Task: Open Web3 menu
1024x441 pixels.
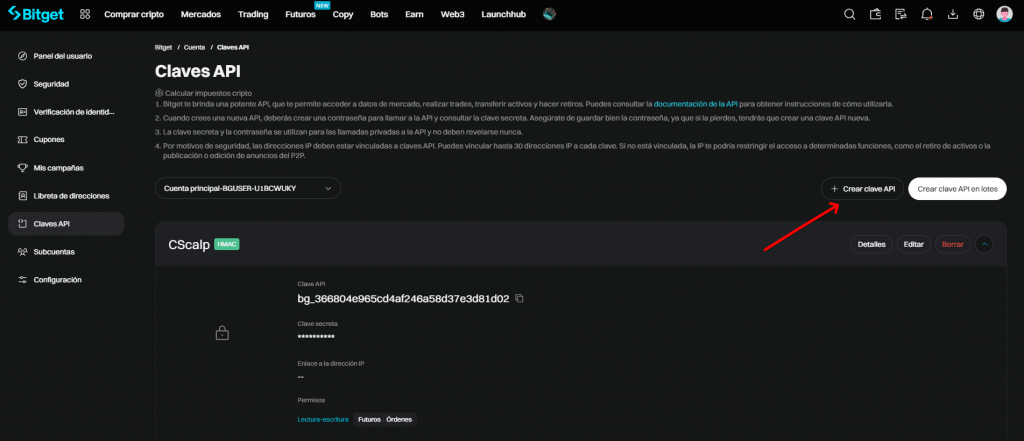Action: 452,14
